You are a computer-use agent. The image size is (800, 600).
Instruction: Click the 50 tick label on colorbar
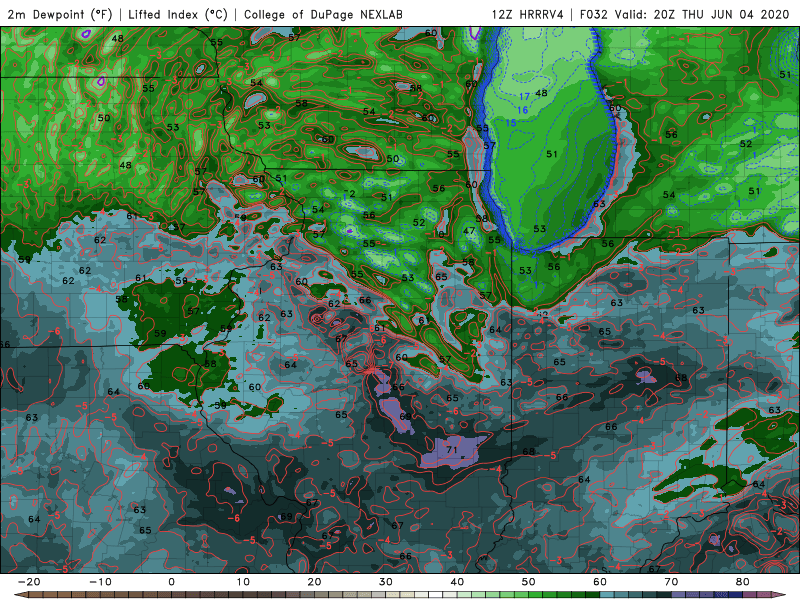point(529,582)
